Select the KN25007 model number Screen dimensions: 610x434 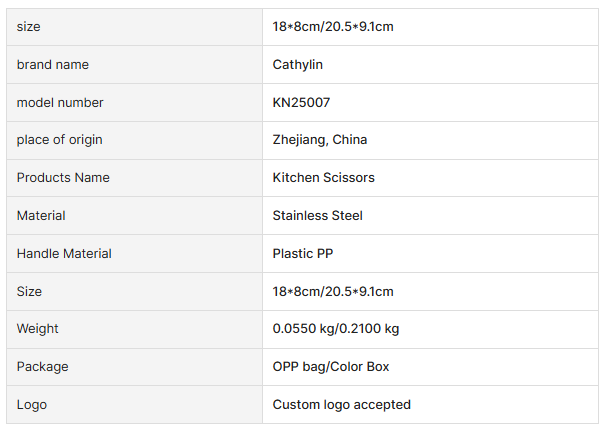[x=301, y=103]
